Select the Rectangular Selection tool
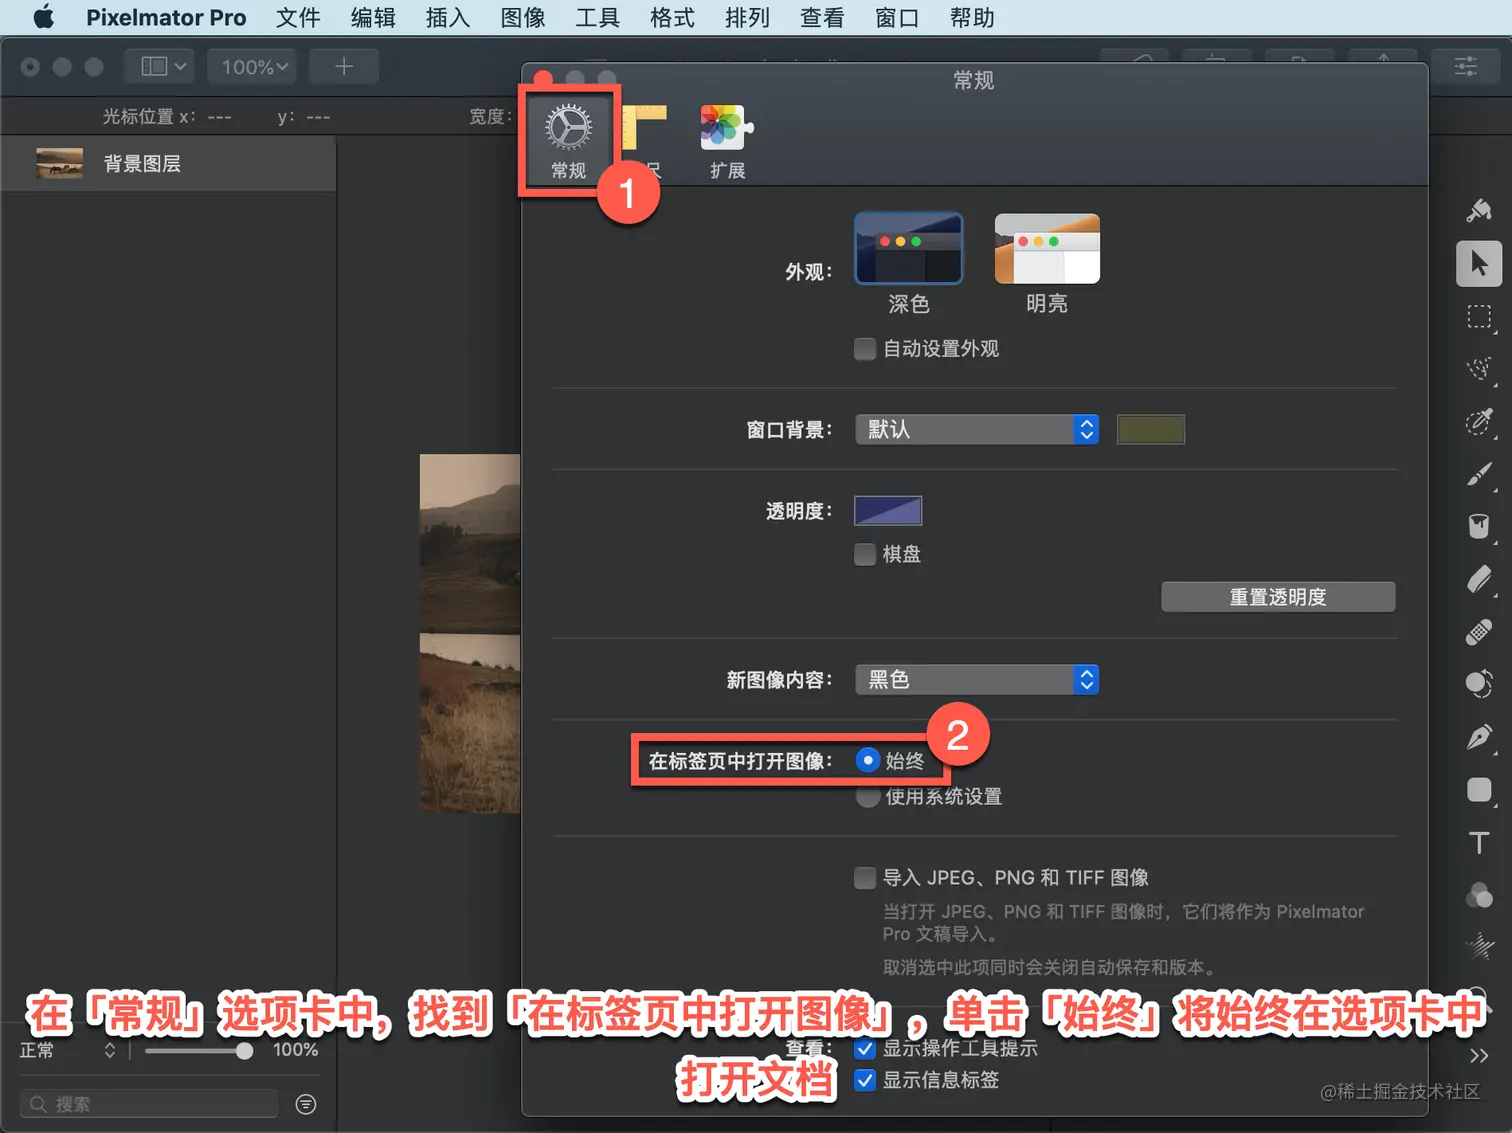 pos(1479,317)
